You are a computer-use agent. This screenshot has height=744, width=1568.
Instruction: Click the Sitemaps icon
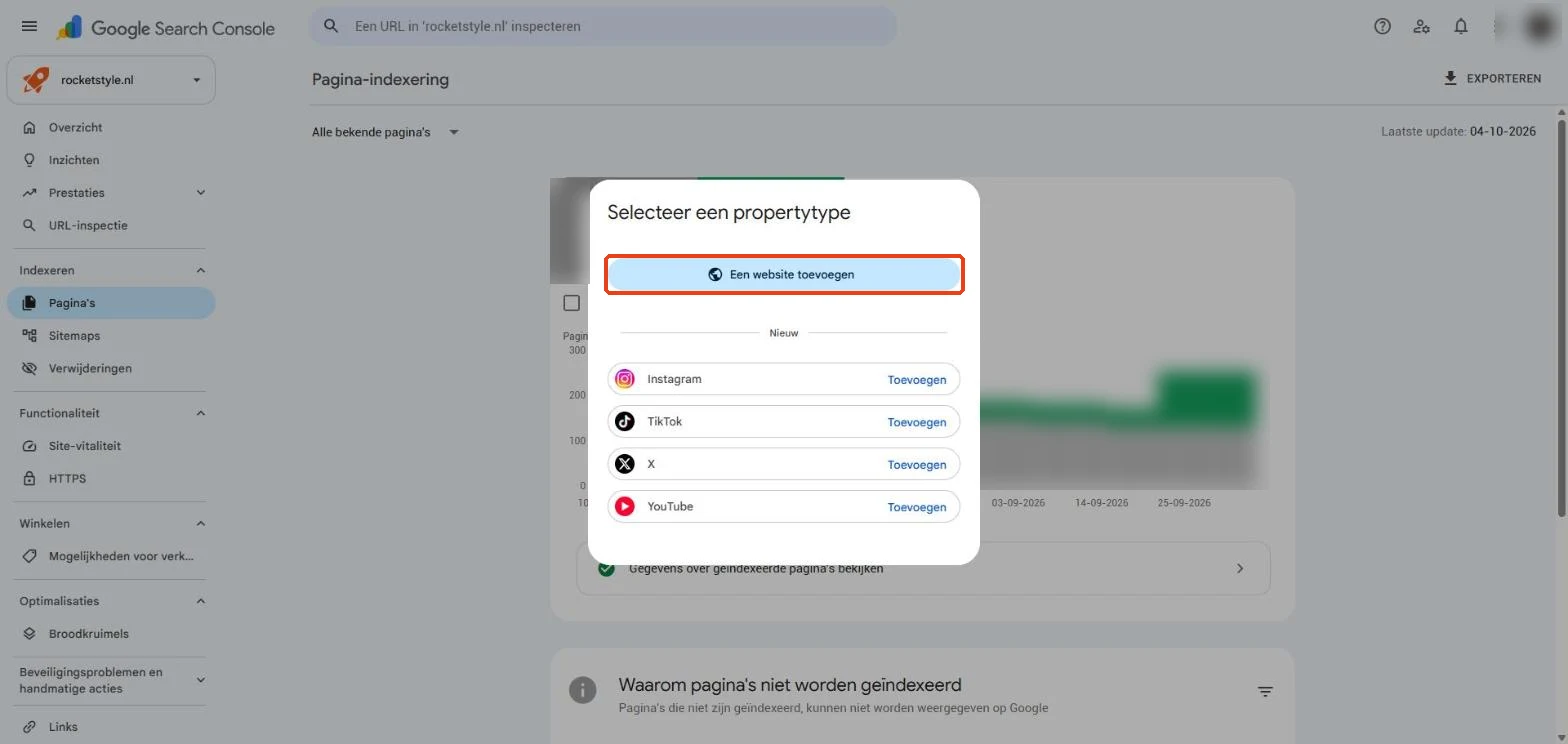(x=29, y=336)
